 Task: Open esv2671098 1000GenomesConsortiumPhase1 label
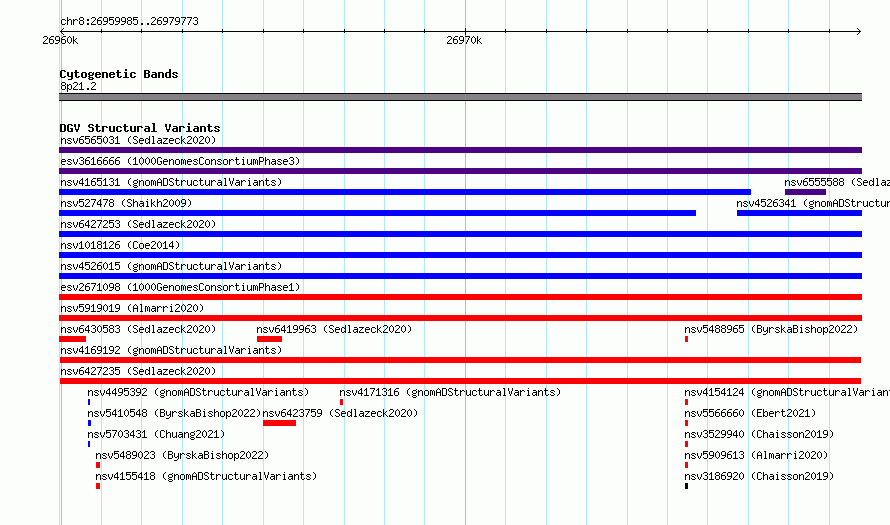(180, 287)
